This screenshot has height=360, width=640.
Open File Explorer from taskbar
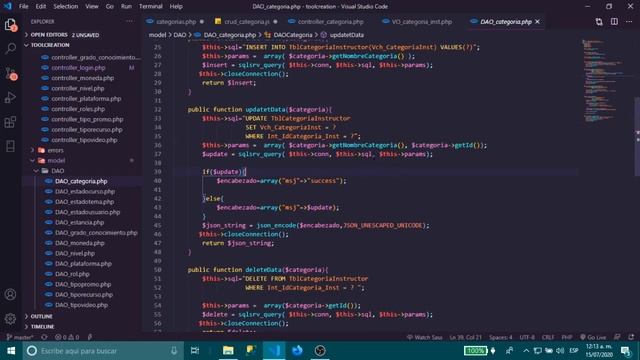228,351
